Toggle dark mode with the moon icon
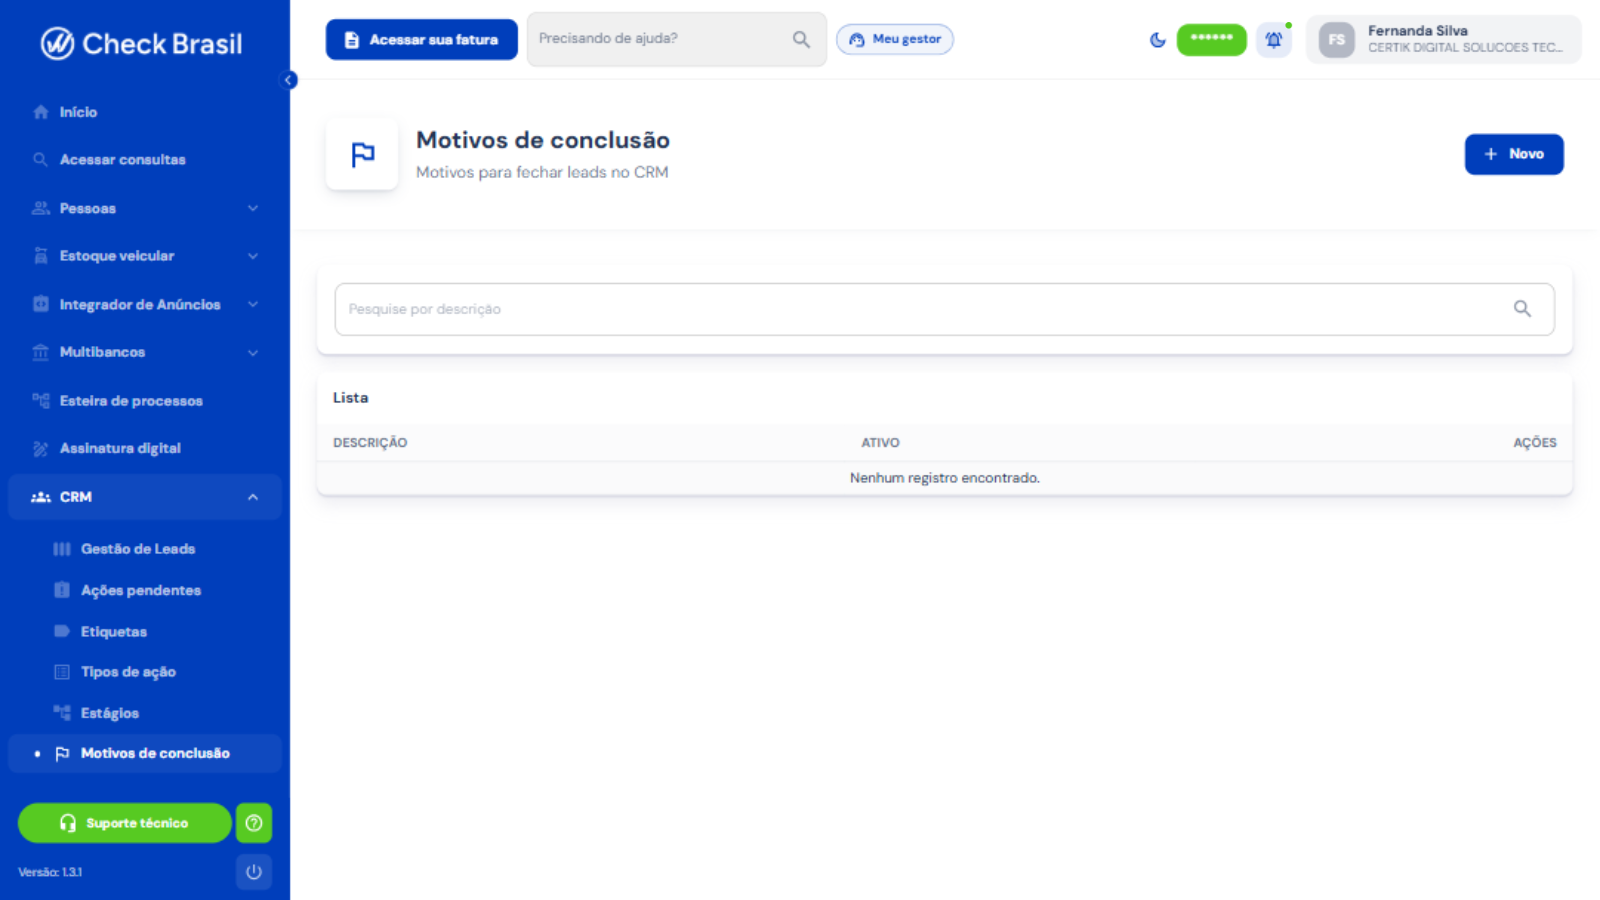 (x=1158, y=40)
